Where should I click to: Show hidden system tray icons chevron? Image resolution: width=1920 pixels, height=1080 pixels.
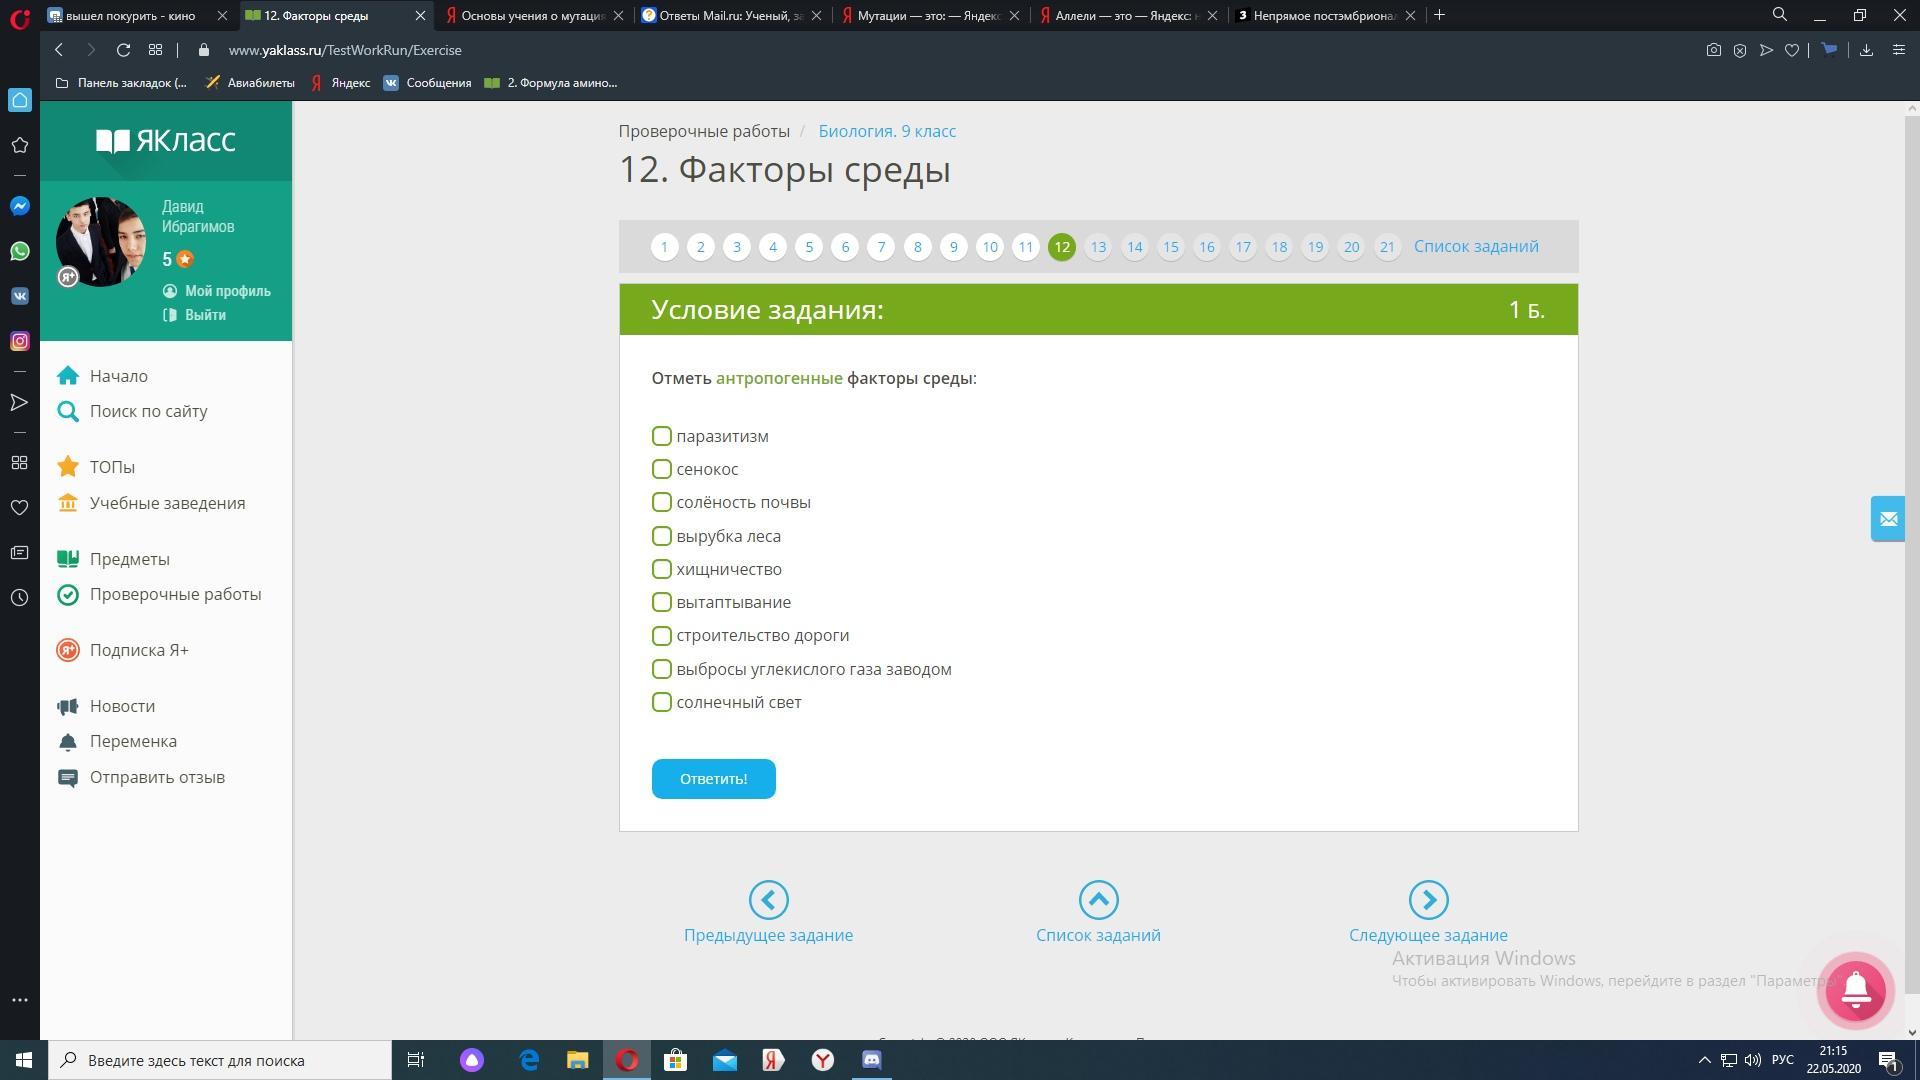1704,1060
